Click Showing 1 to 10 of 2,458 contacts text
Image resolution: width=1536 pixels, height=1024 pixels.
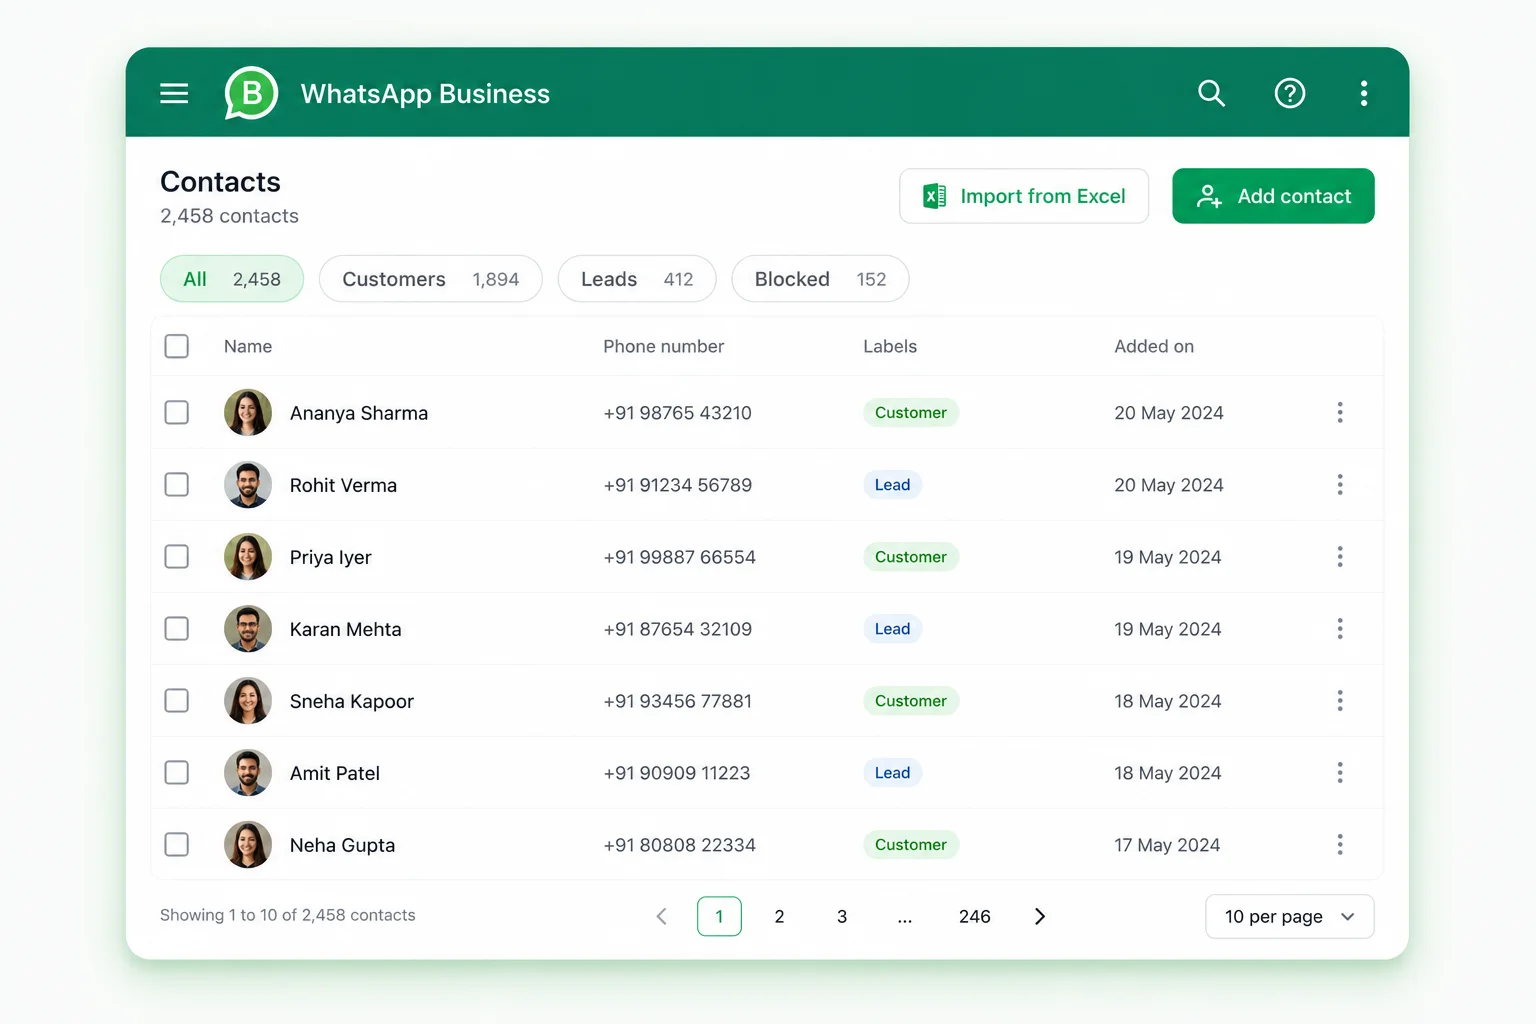point(288,915)
